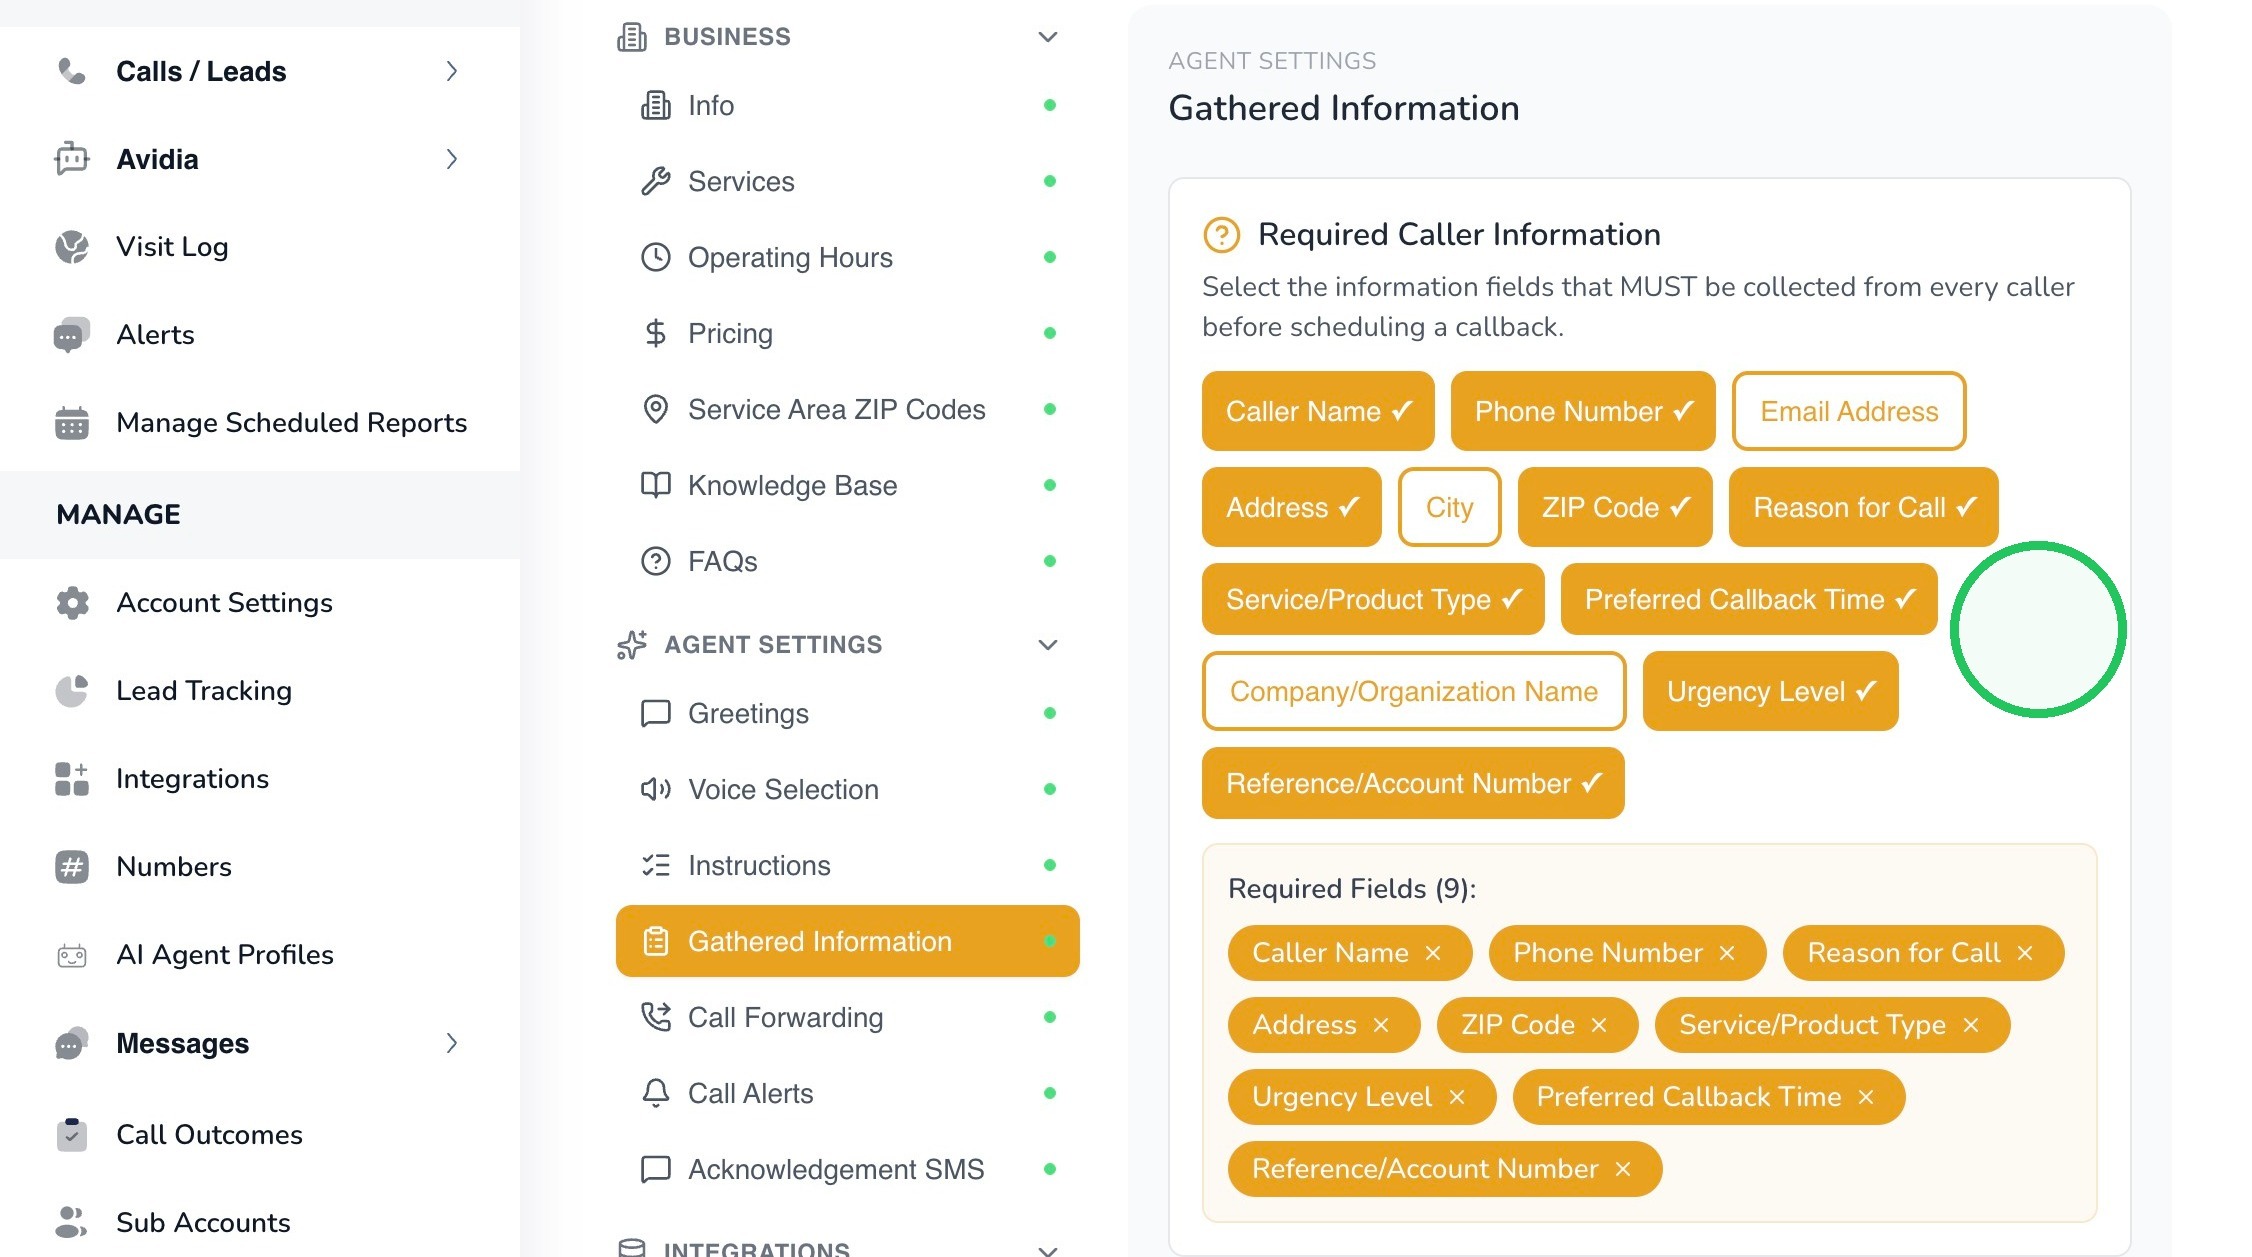This screenshot has height=1257, width=2252.
Task: Collapse the AGENT SETTINGS section chevron
Action: (1047, 645)
